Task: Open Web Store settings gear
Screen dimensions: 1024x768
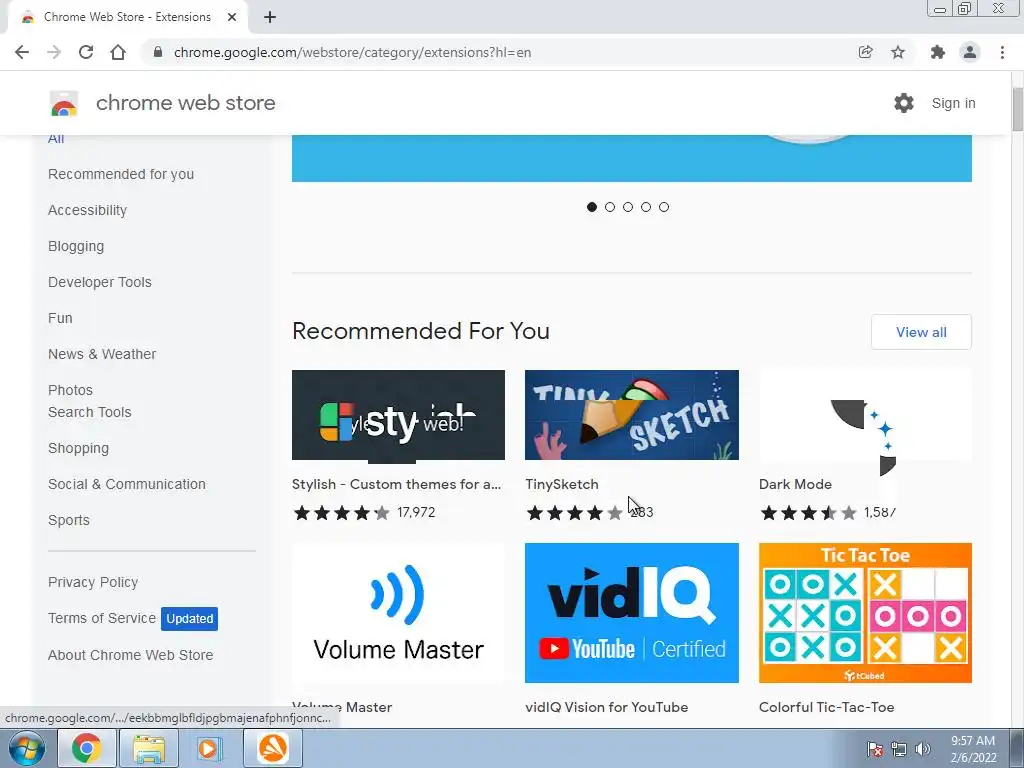Action: tap(904, 103)
